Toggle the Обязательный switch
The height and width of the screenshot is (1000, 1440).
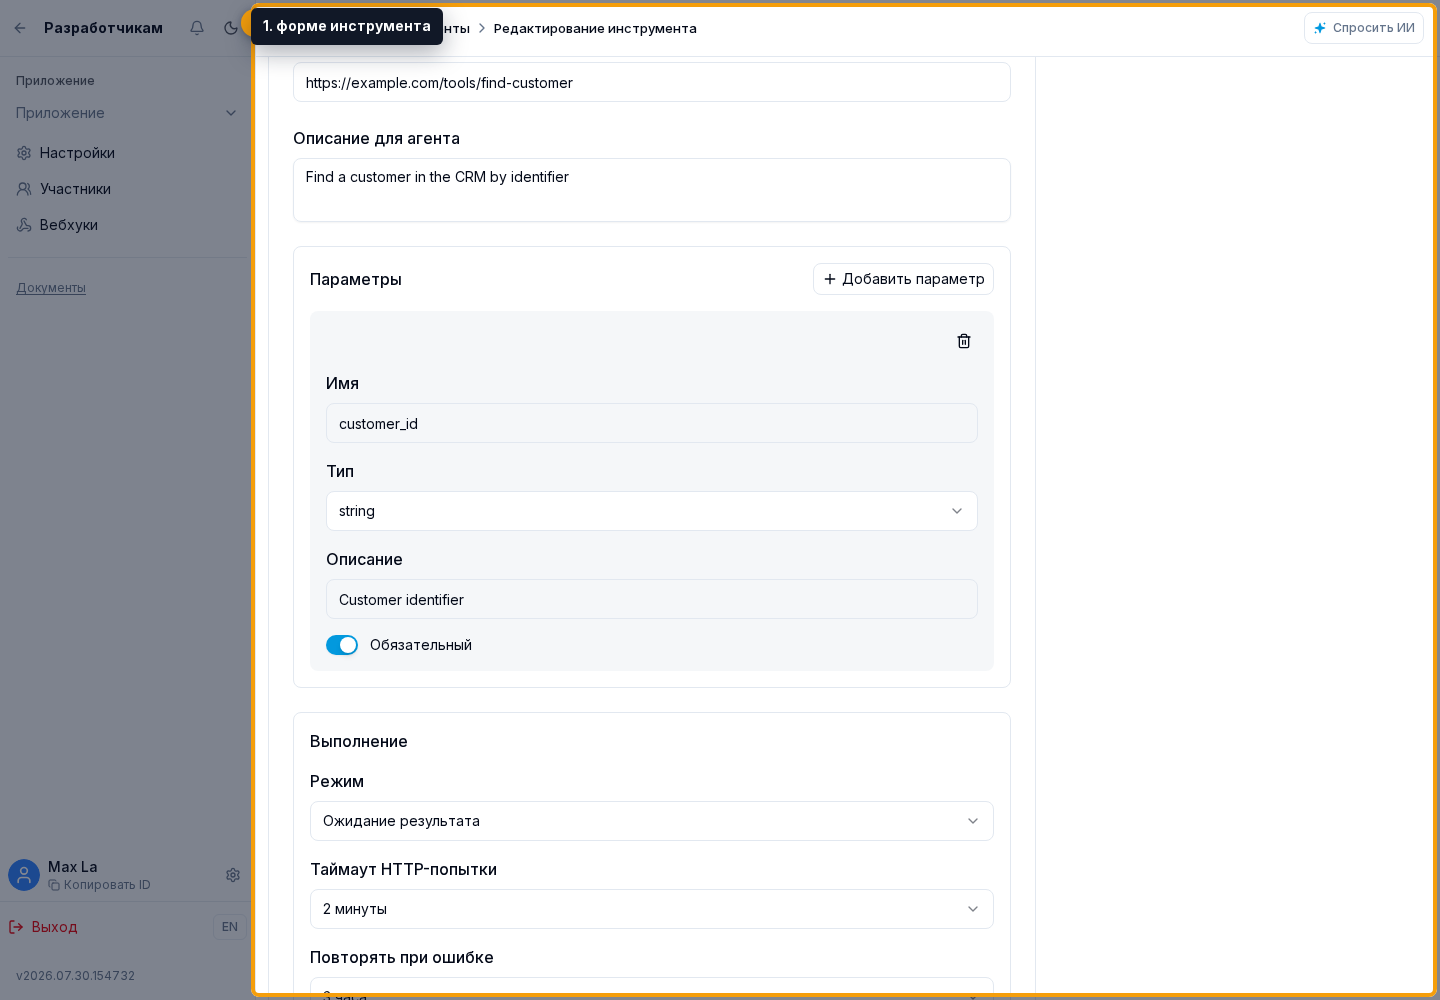(342, 645)
